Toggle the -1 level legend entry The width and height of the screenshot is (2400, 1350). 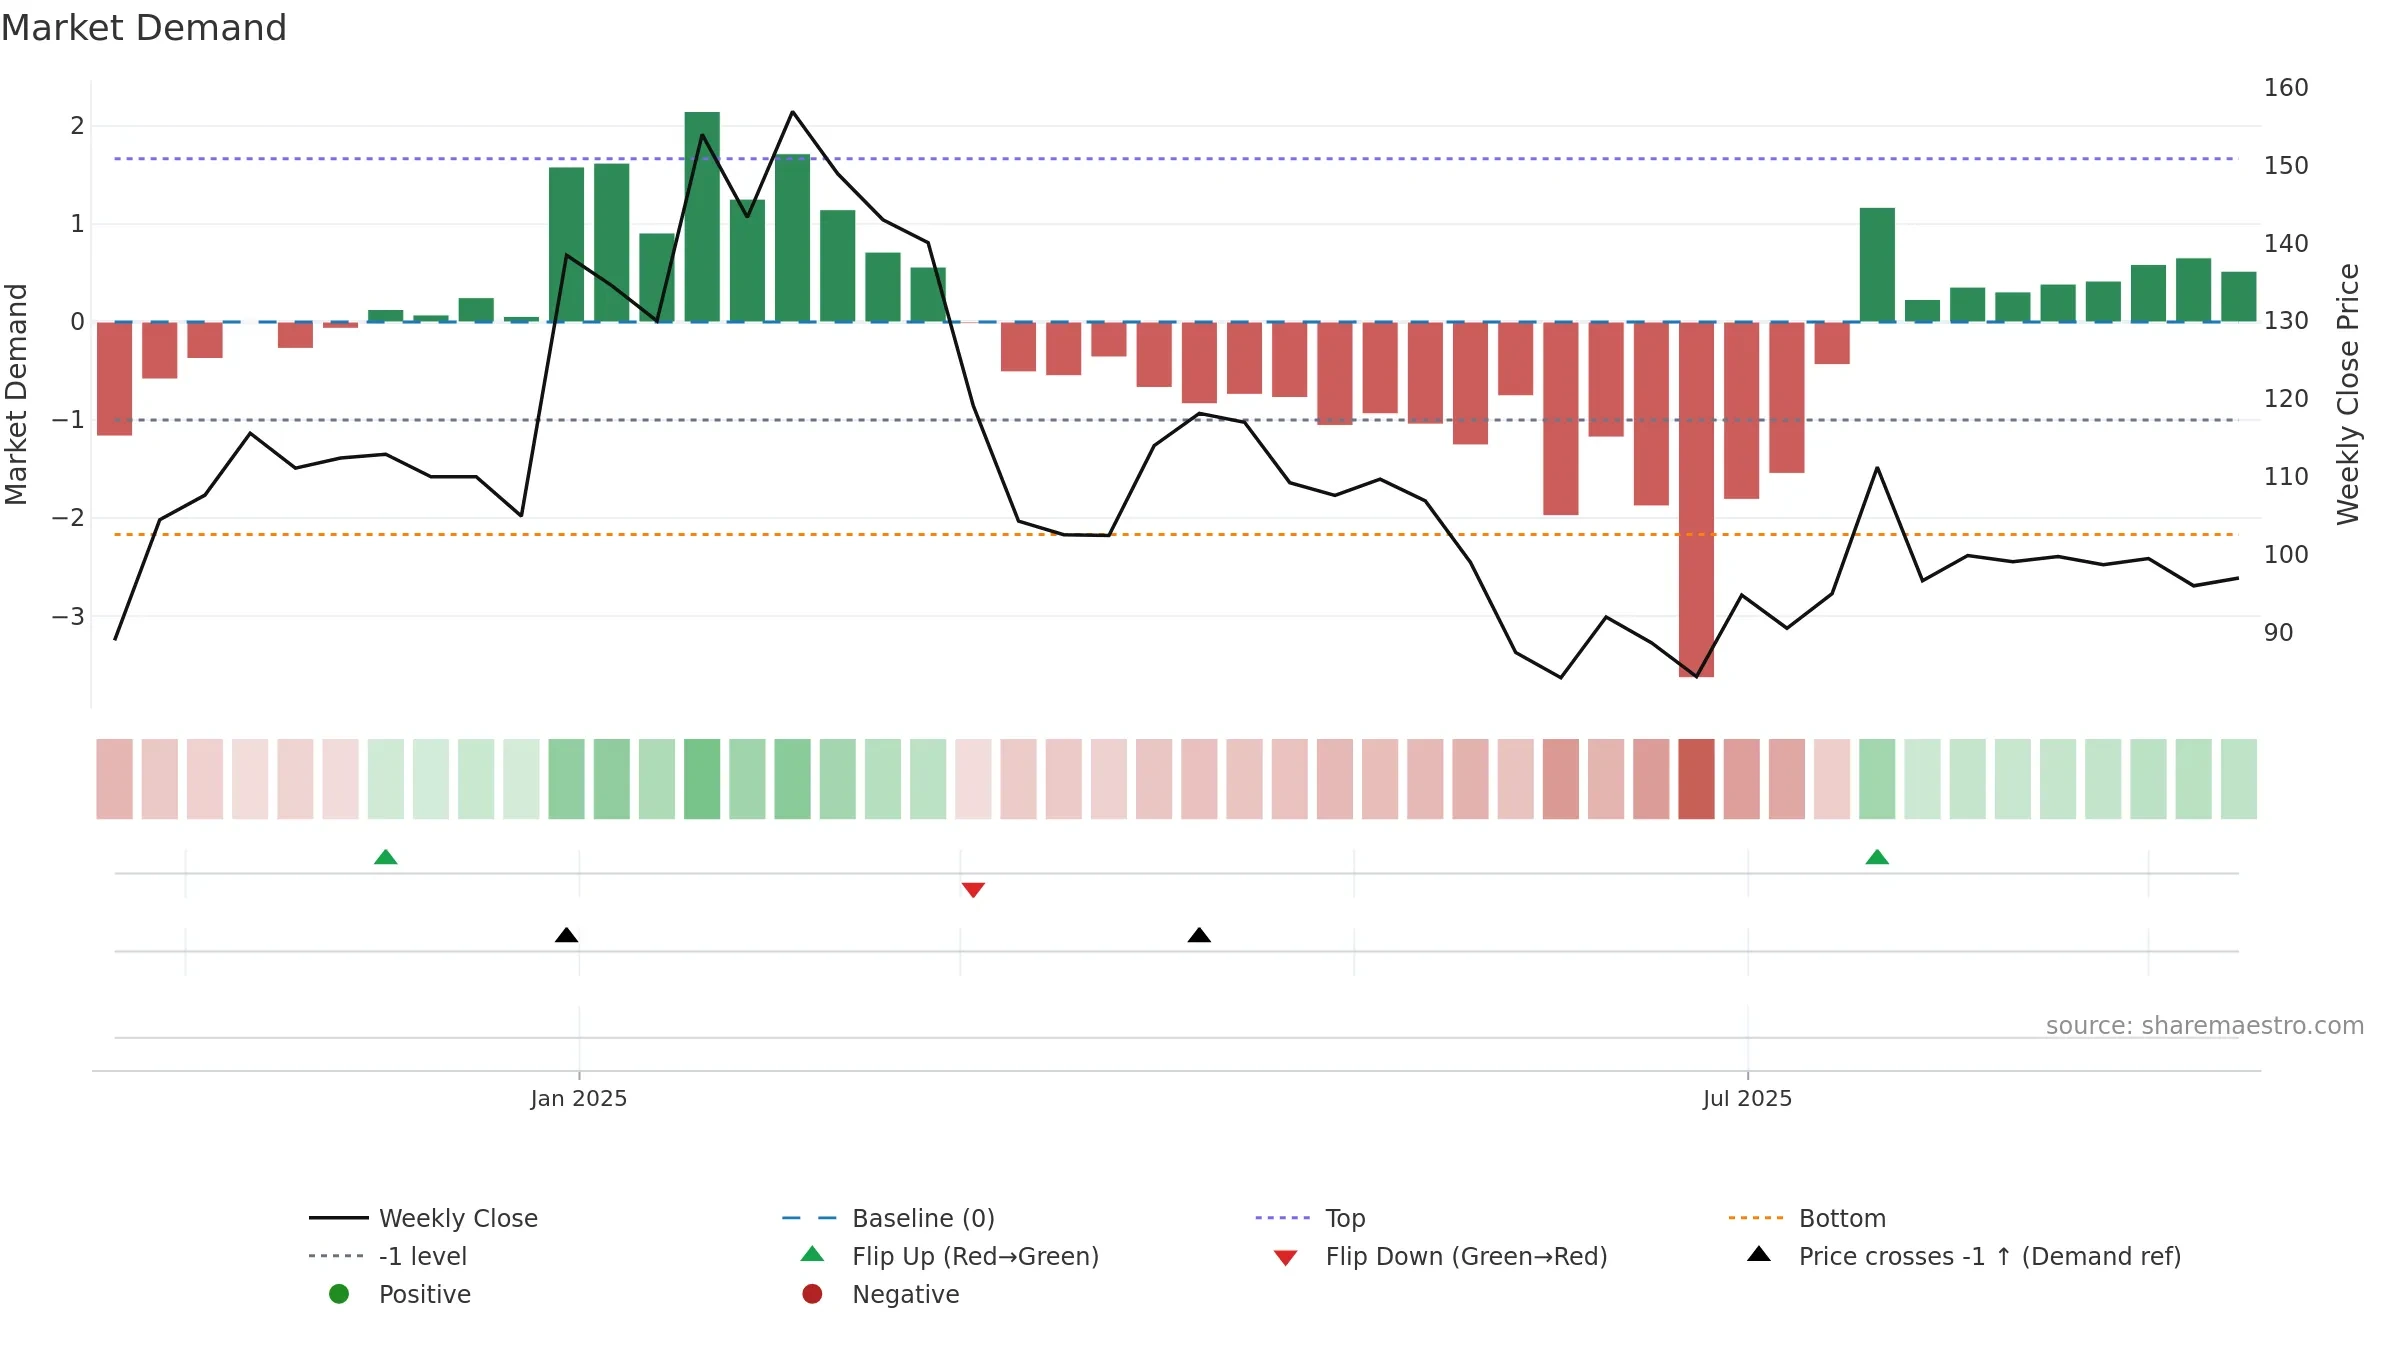click(388, 1256)
